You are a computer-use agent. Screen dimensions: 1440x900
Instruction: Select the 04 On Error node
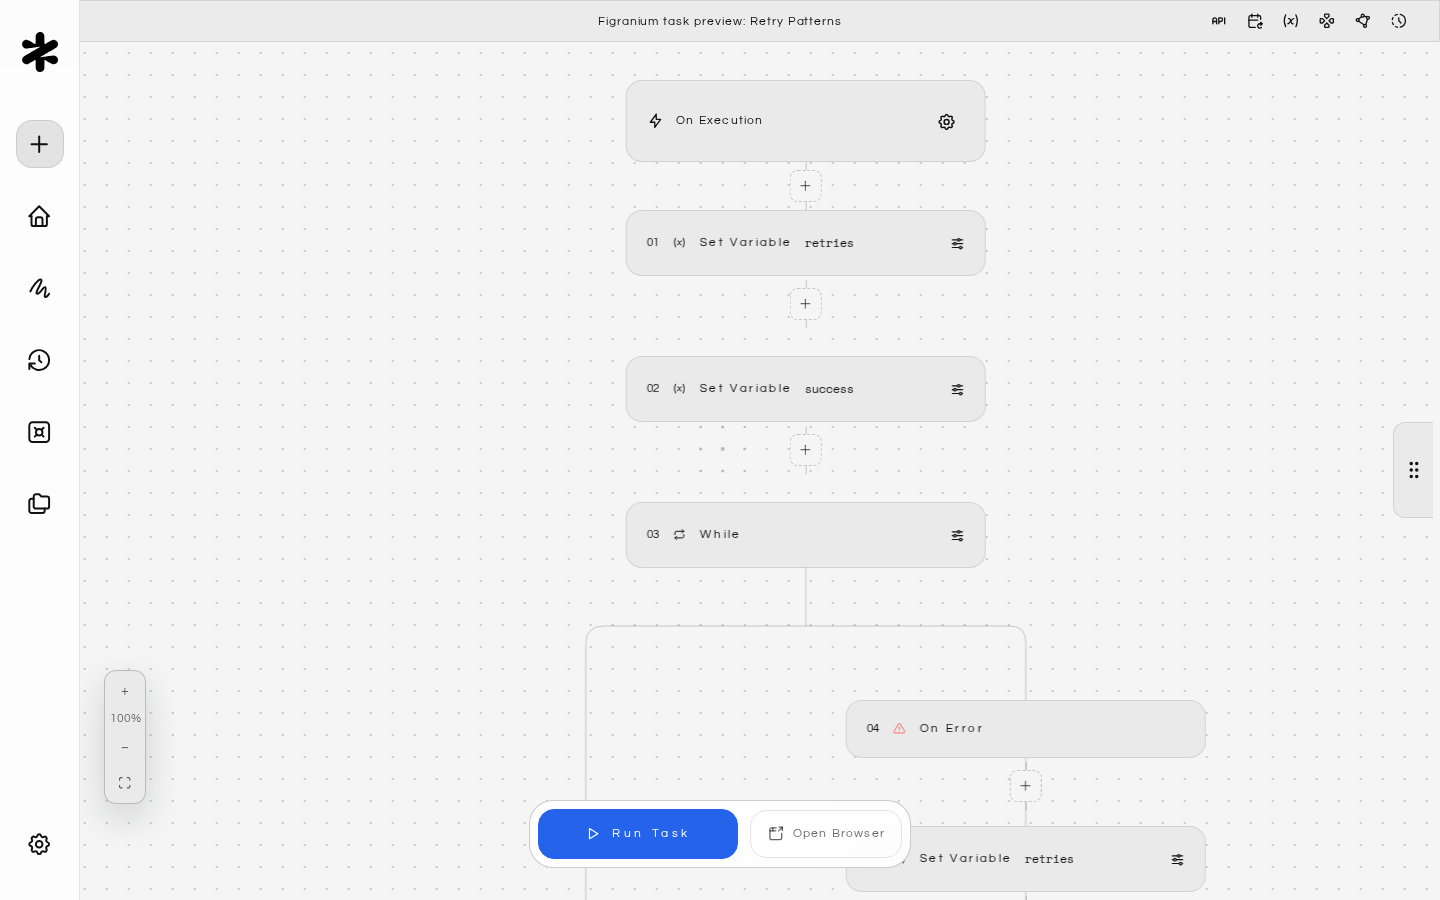1026,729
